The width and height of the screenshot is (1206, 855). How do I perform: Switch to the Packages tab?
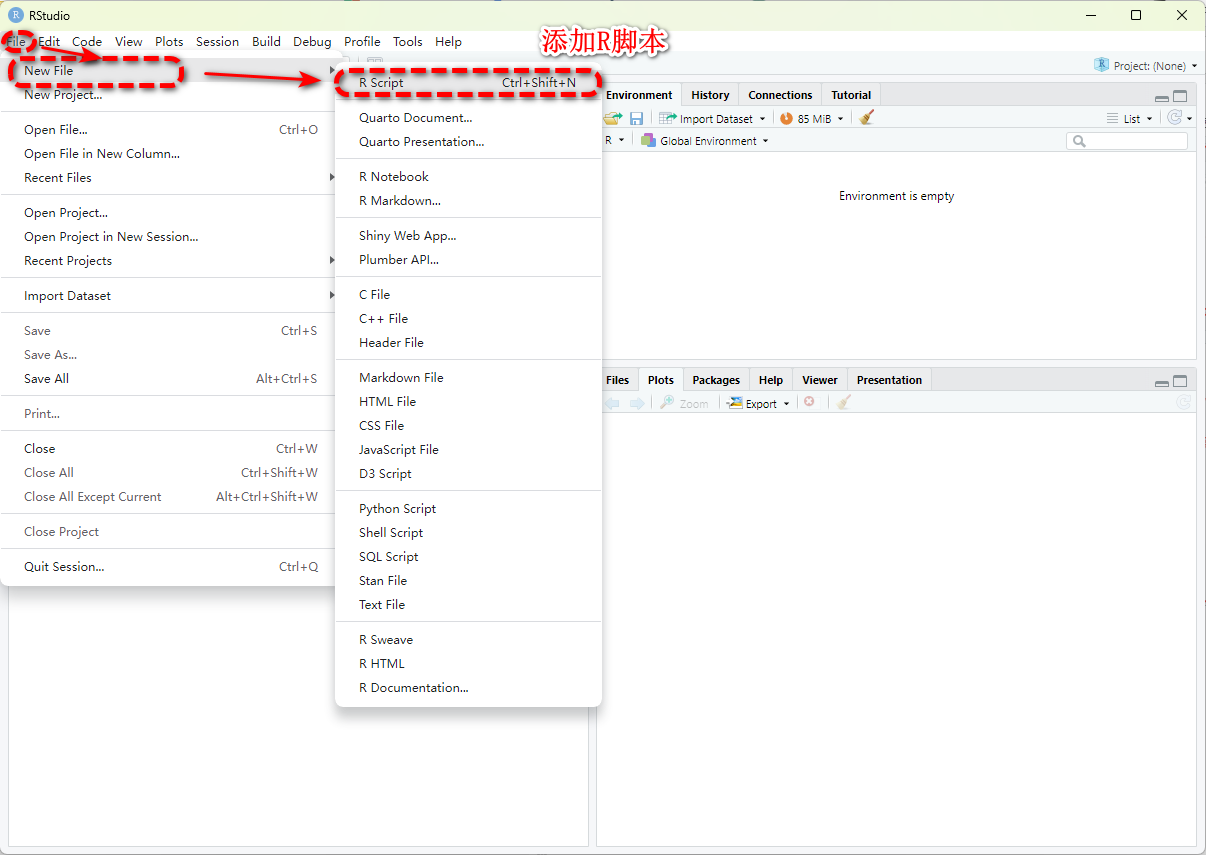pos(716,380)
